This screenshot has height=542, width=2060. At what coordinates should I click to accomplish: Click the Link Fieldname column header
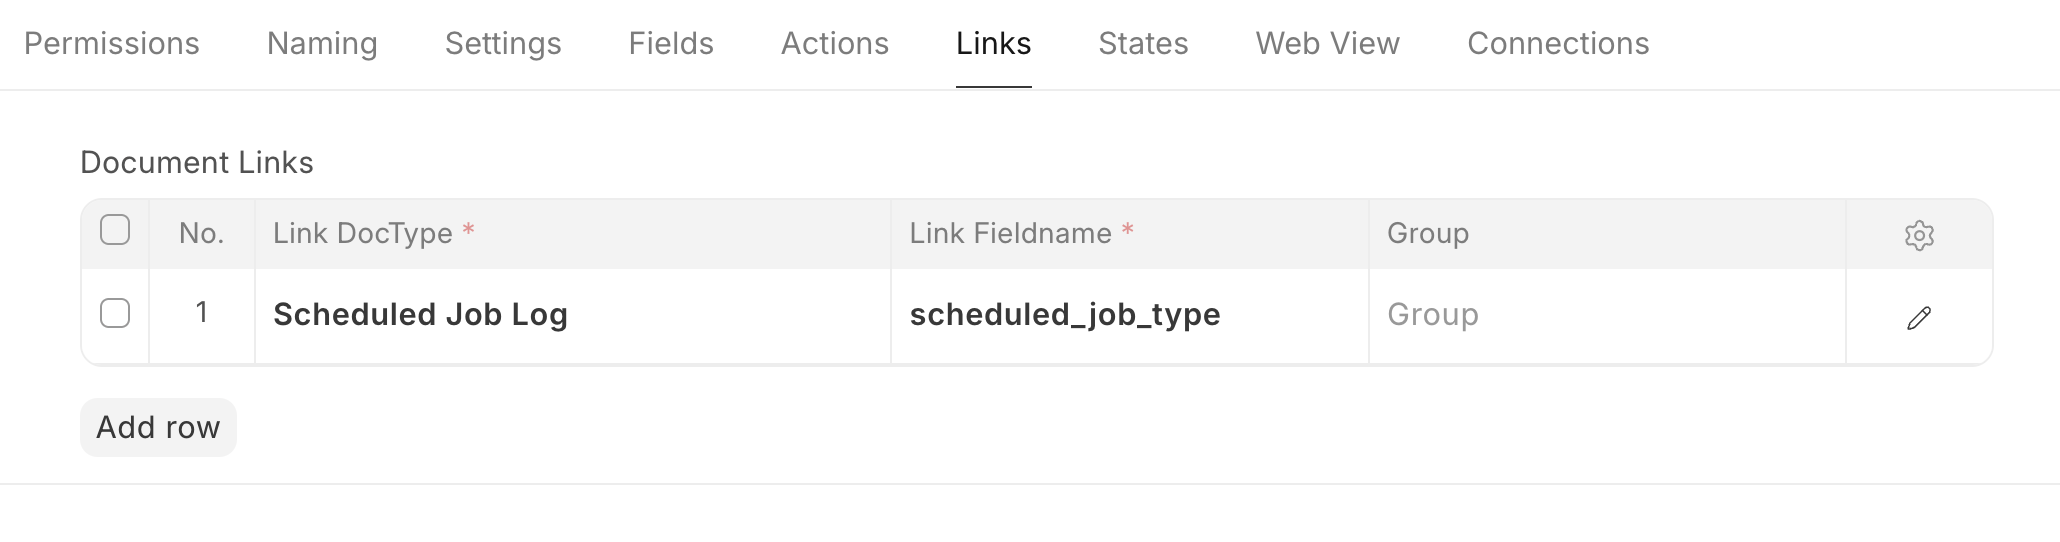(x=1129, y=234)
